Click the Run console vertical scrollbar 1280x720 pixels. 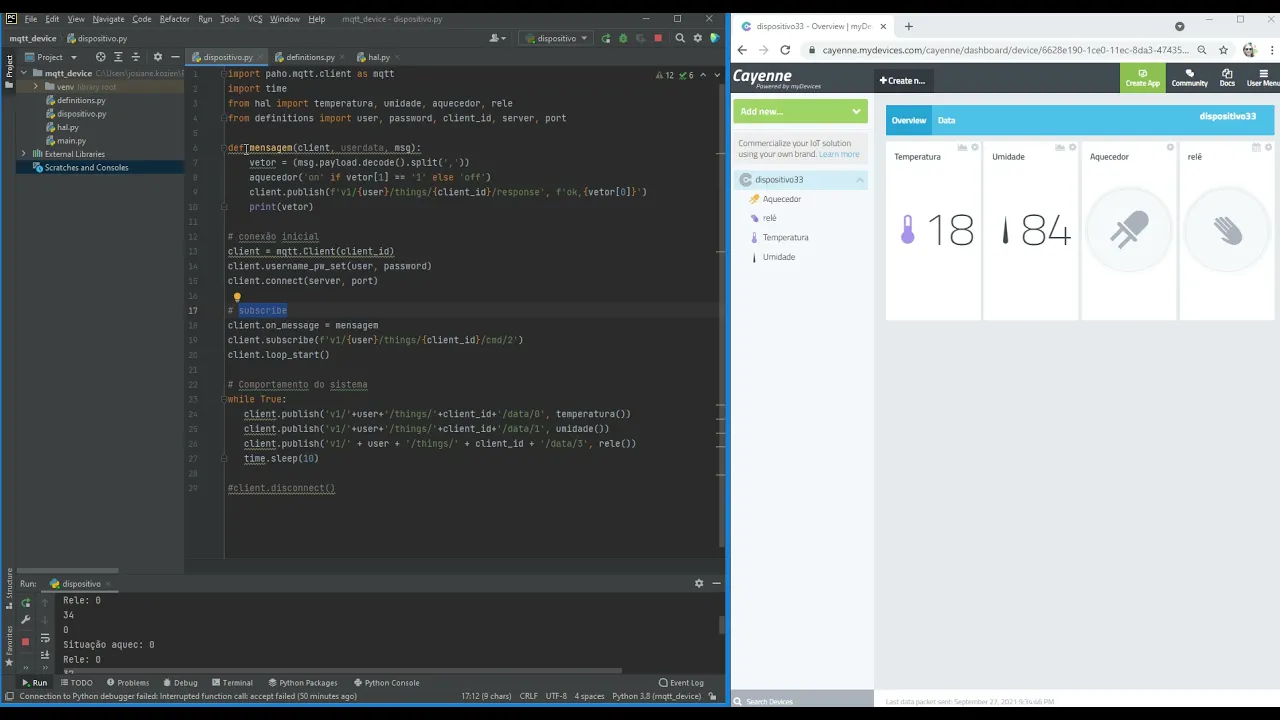point(721,626)
